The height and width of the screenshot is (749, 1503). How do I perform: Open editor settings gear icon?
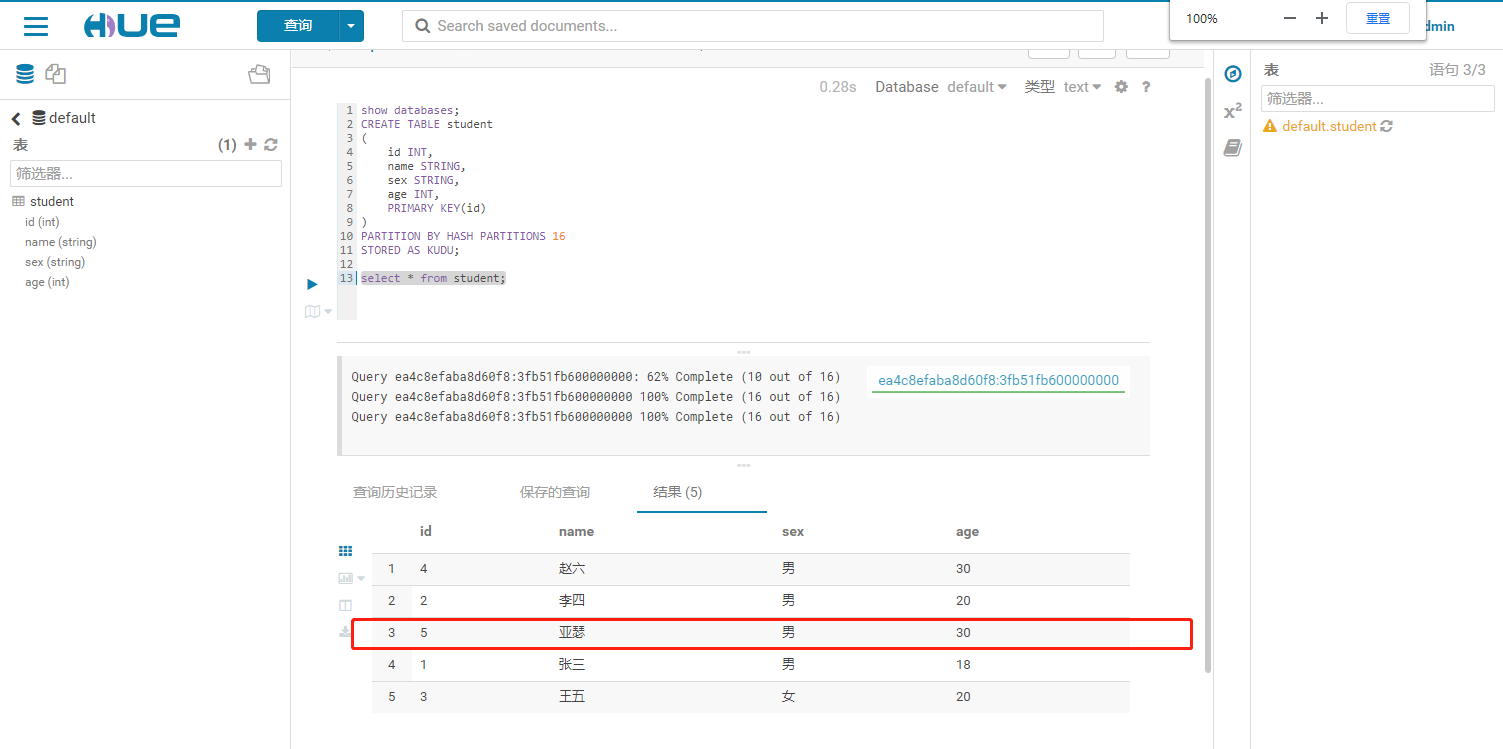1121,87
